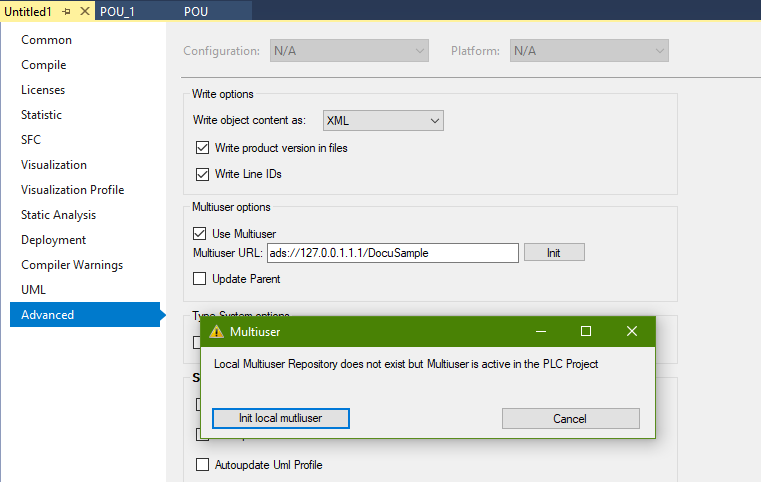Open the Platform dropdown
Image resolution: width=761 pixels, height=482 pixels.
(589, 50)
